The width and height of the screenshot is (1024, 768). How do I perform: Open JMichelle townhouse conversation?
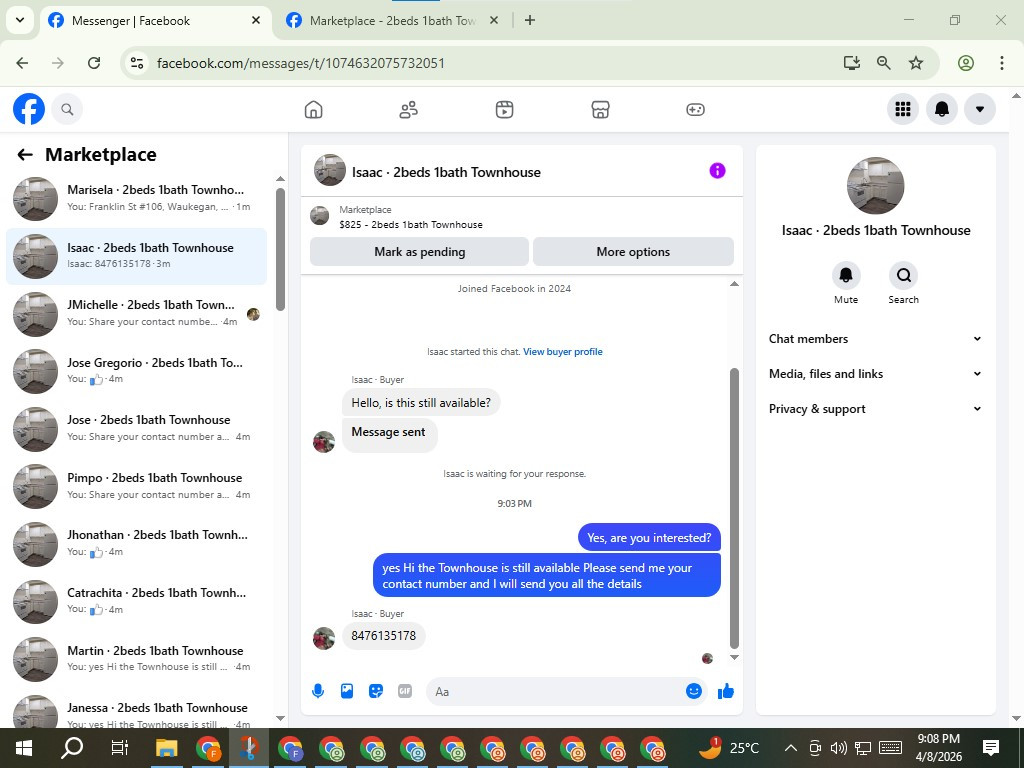[136, 313]
